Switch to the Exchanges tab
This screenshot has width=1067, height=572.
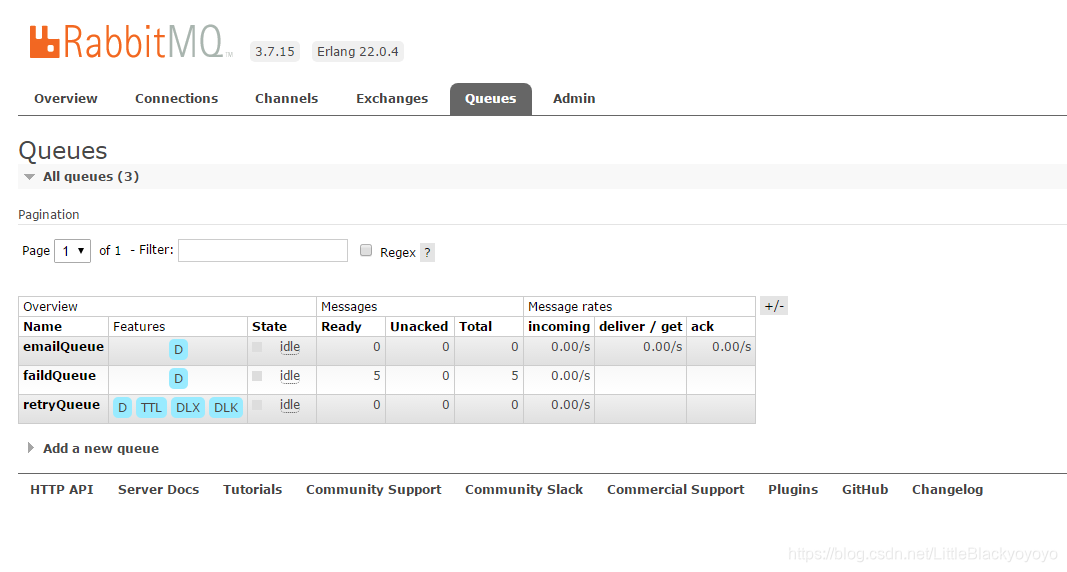pos(392,99)
